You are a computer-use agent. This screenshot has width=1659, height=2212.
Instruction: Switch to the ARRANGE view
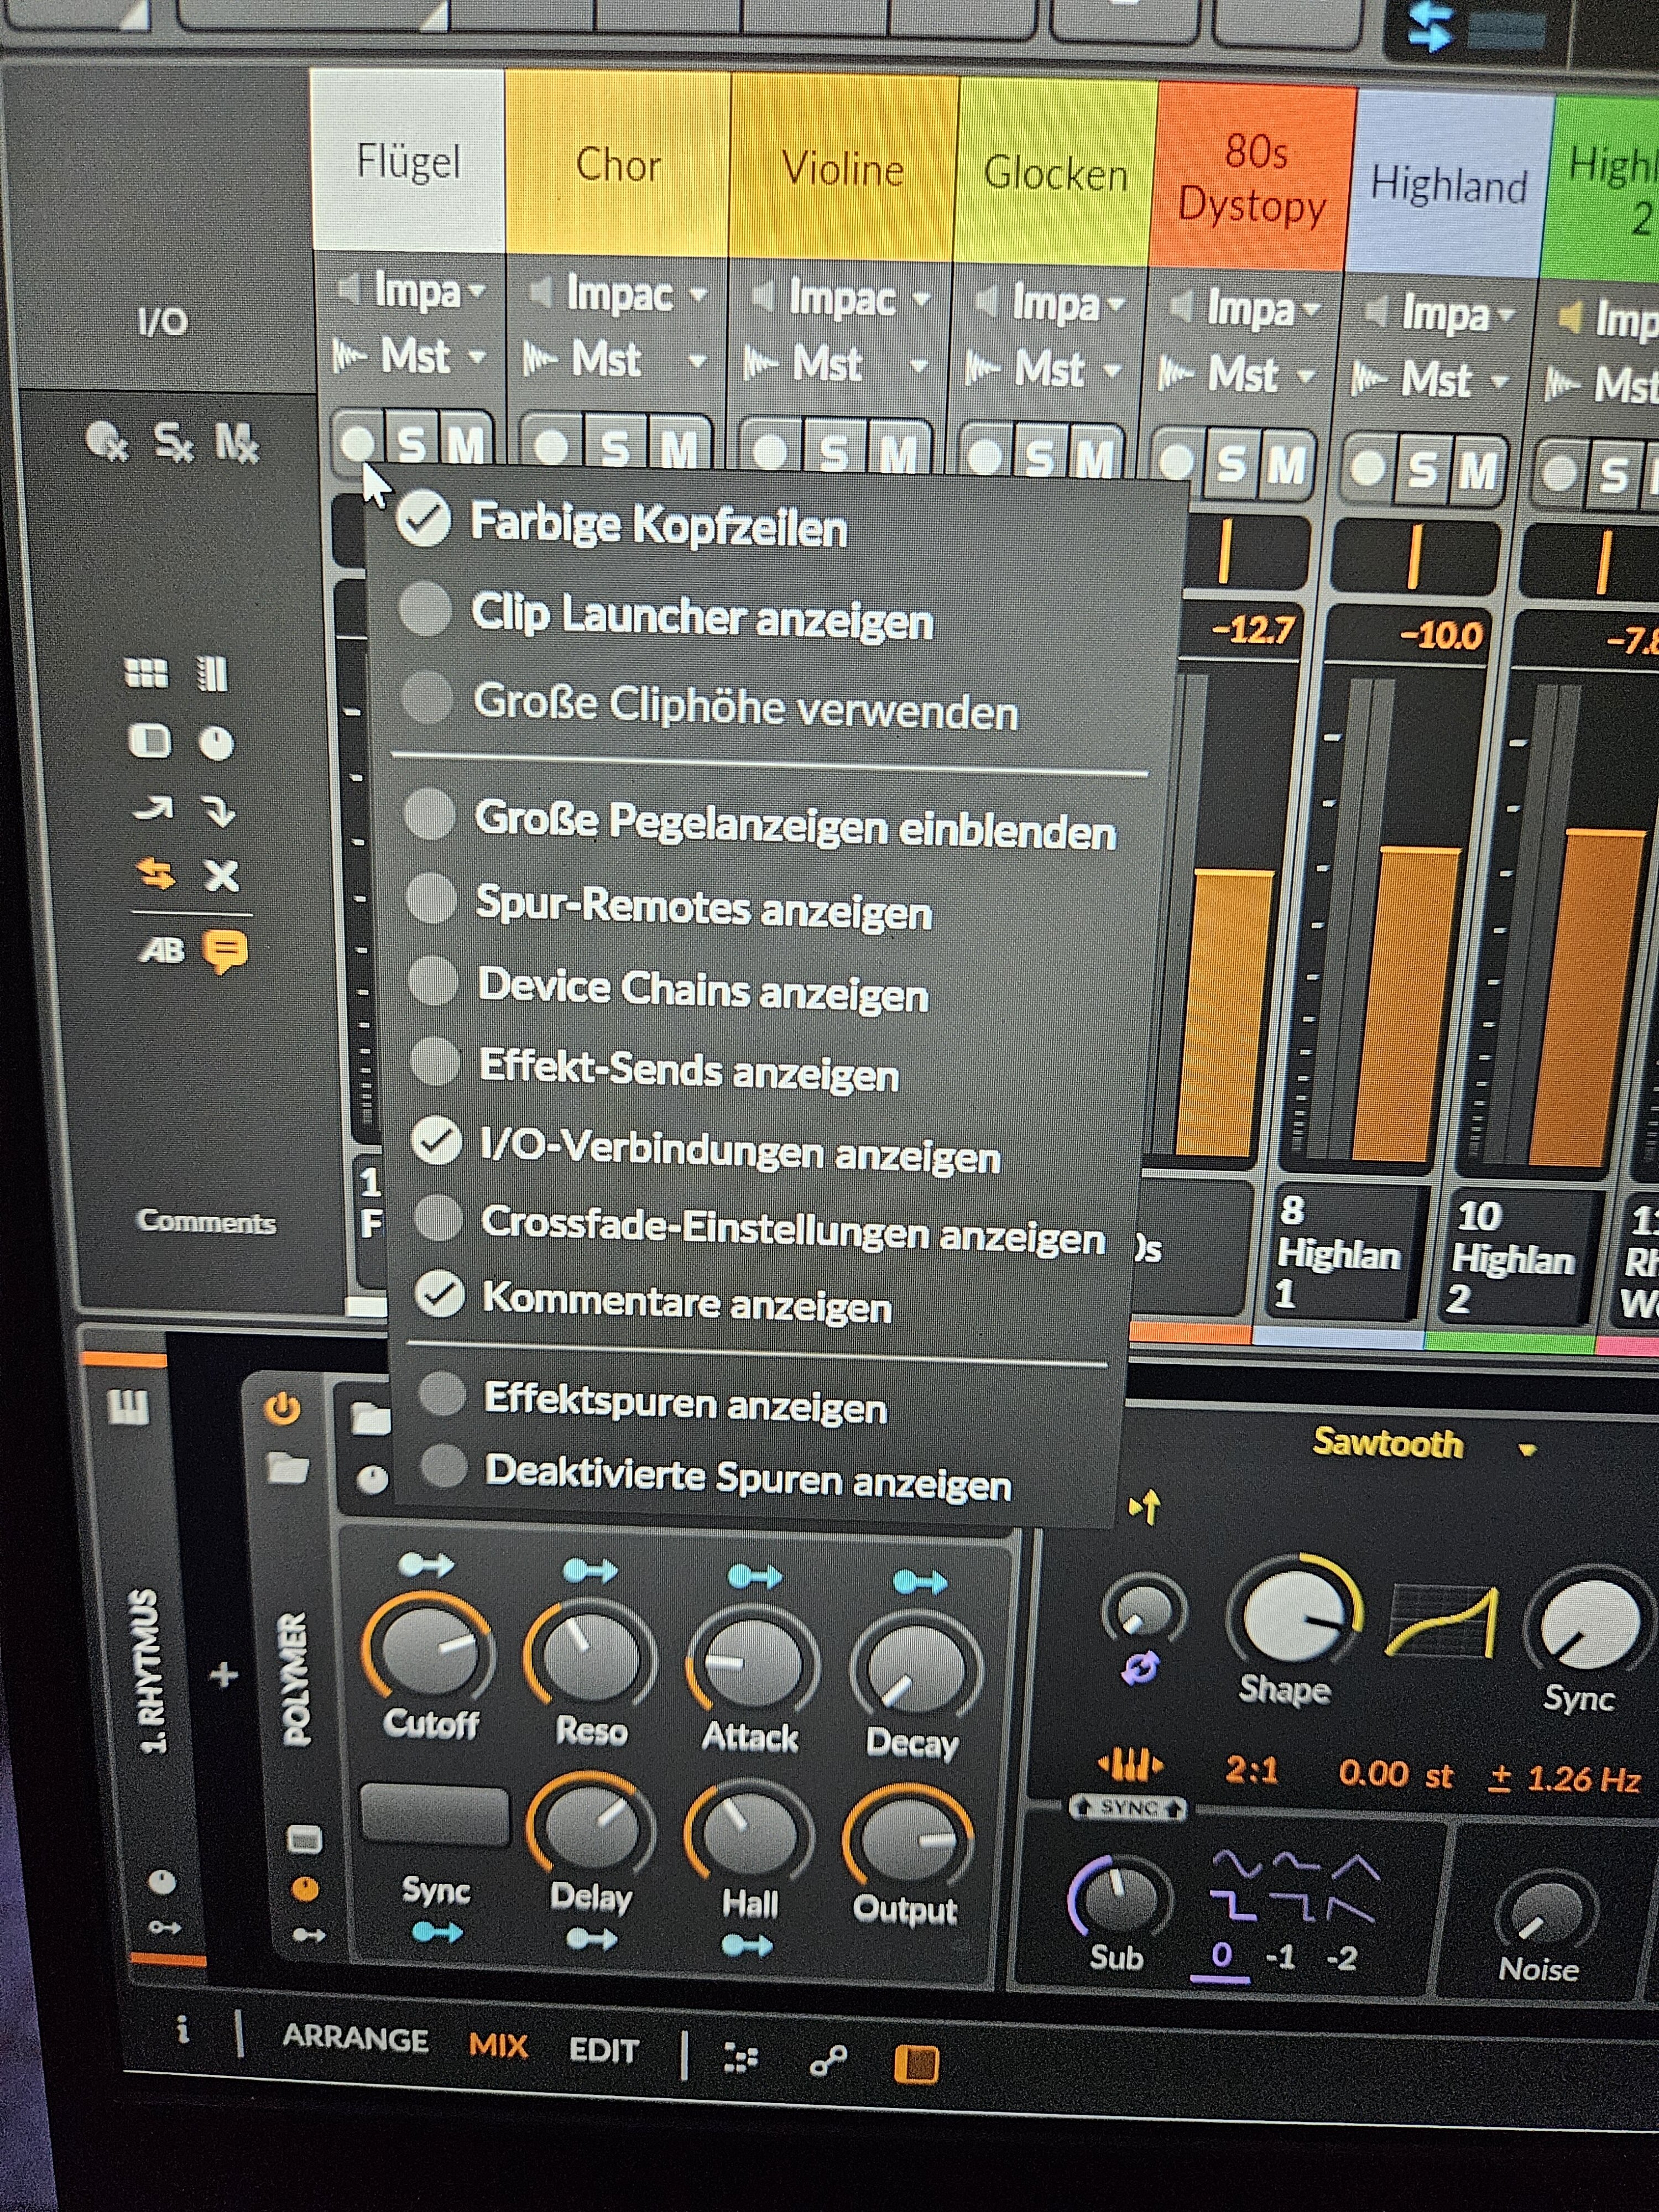tap(355, 2038)
